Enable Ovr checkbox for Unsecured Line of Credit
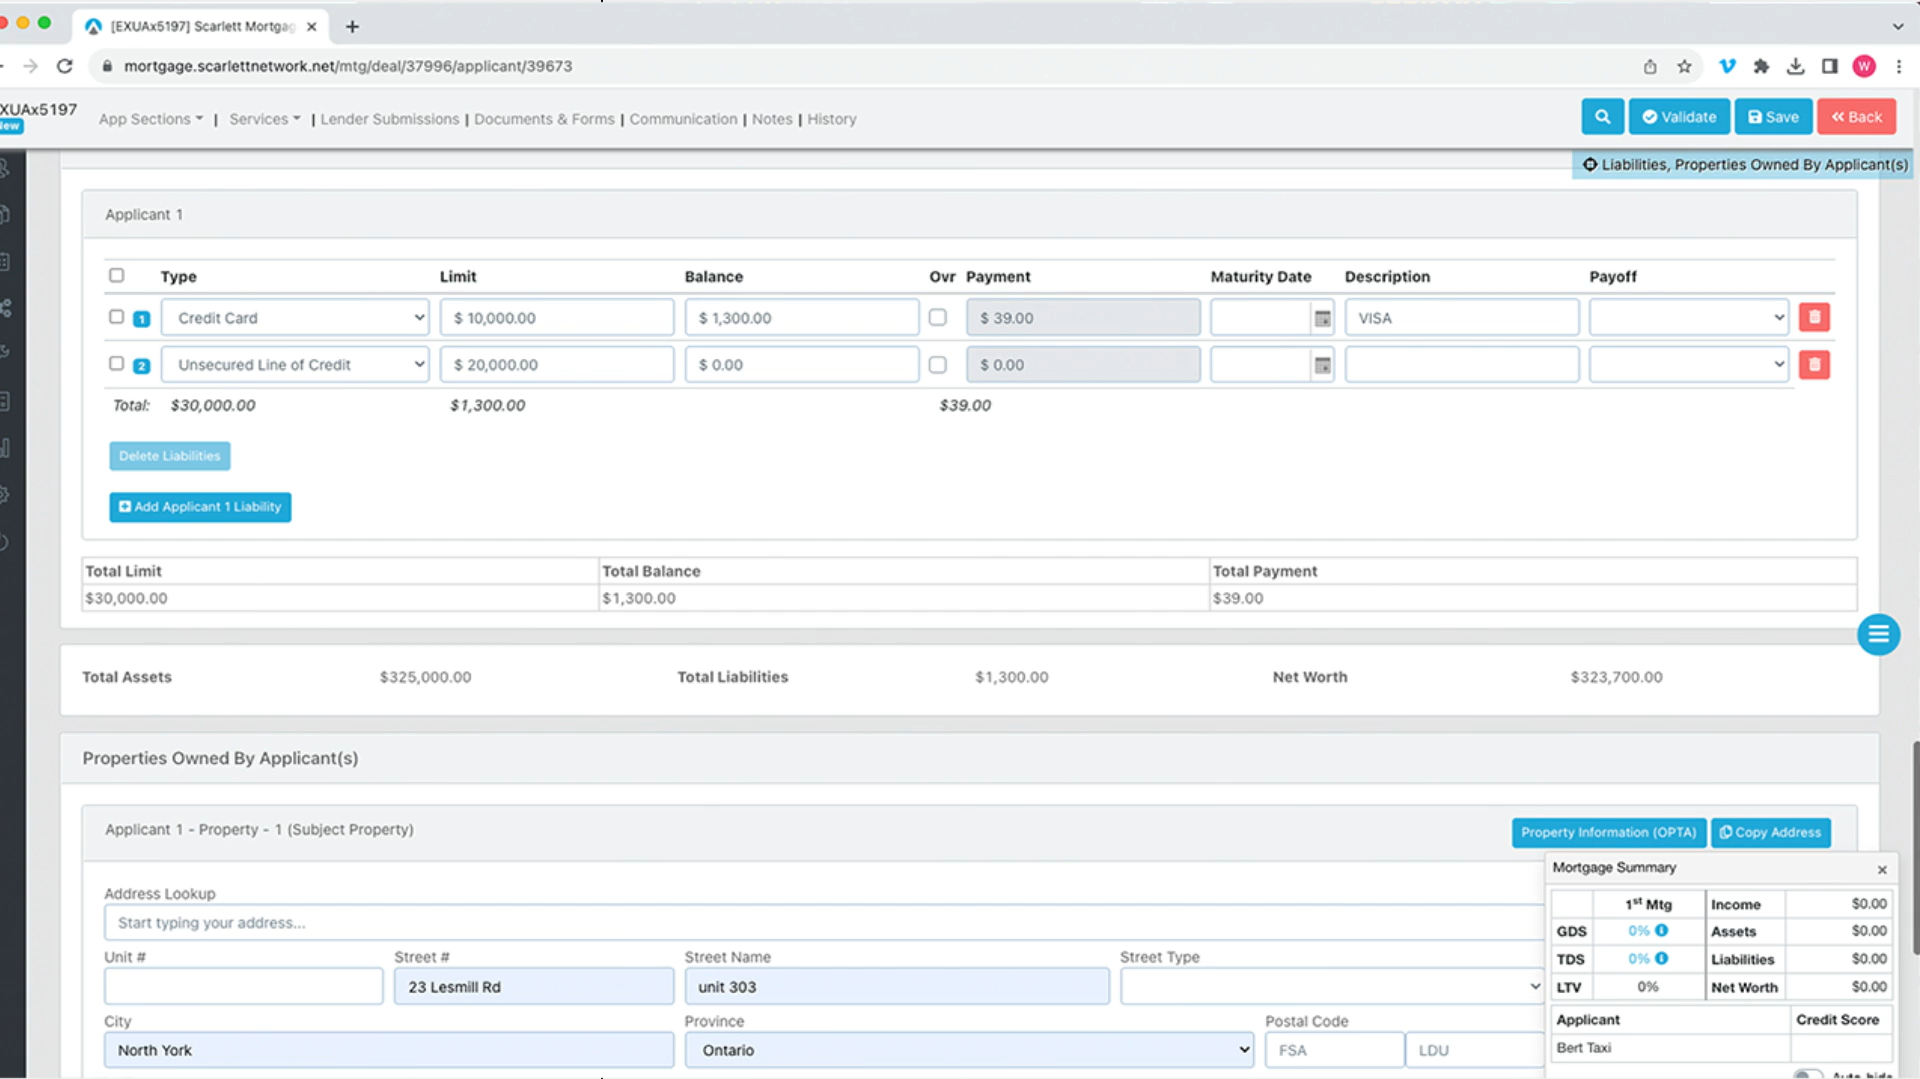This screenshot has width=1920, height=1079. pyautogui.click(x=937, y=365)
